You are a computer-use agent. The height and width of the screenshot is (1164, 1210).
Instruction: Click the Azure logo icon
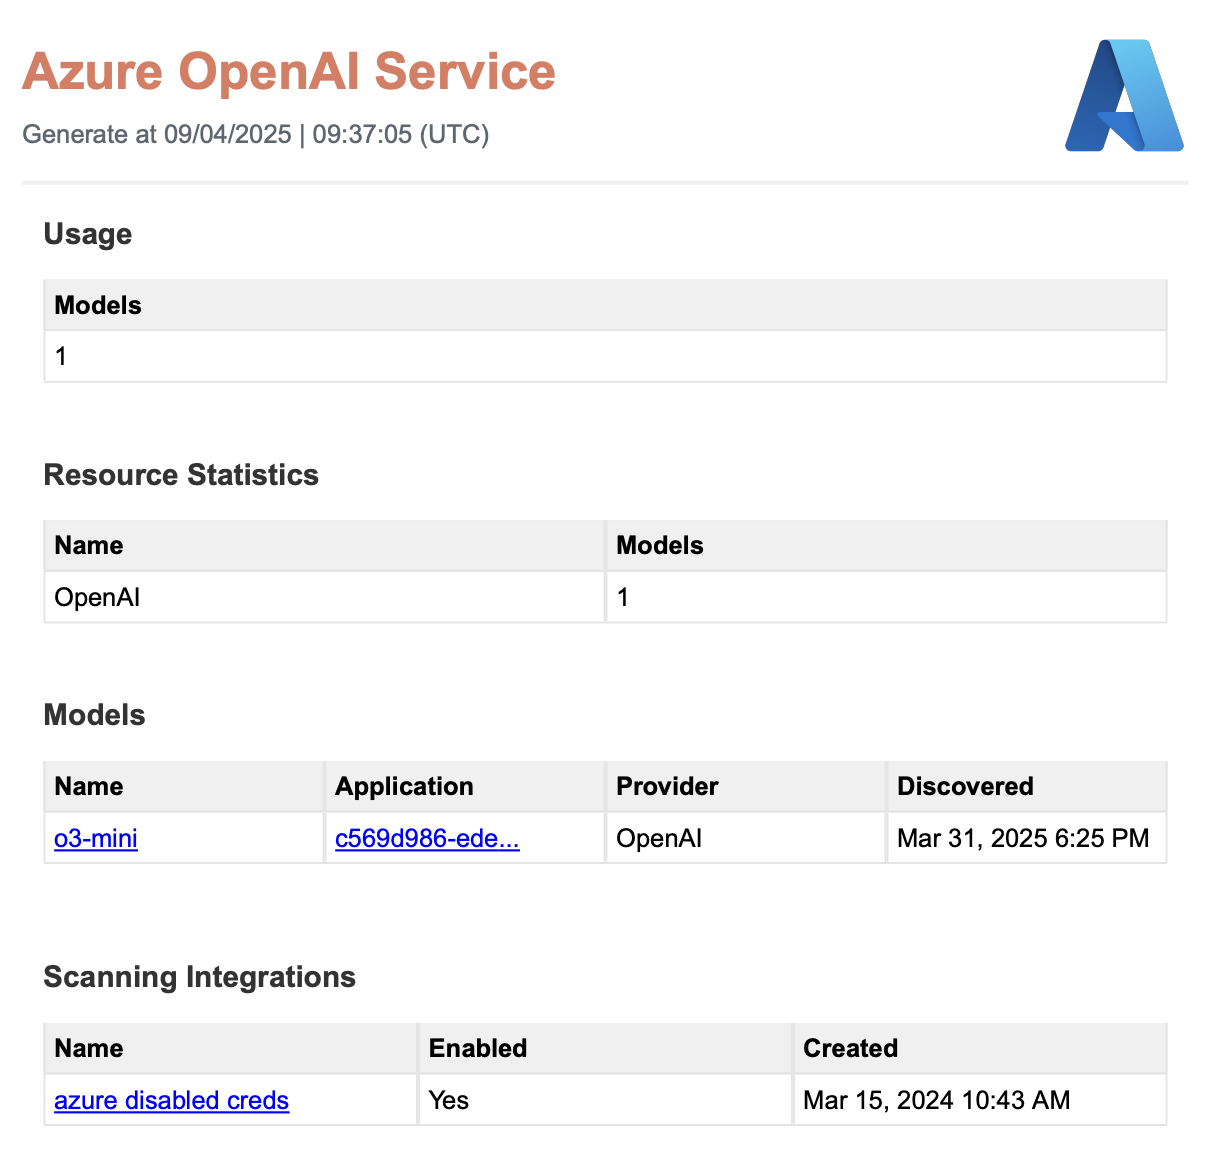(x=1124, y=96)
